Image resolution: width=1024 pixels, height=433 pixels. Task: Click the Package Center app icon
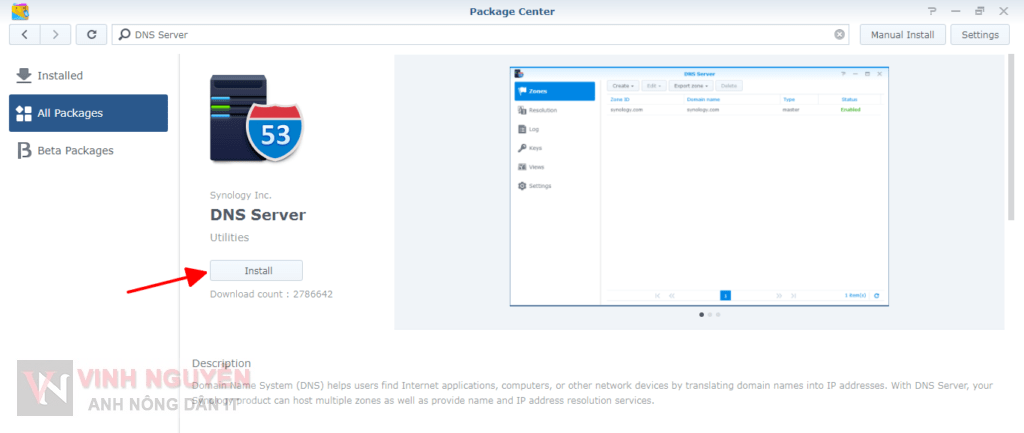point(19,12)
